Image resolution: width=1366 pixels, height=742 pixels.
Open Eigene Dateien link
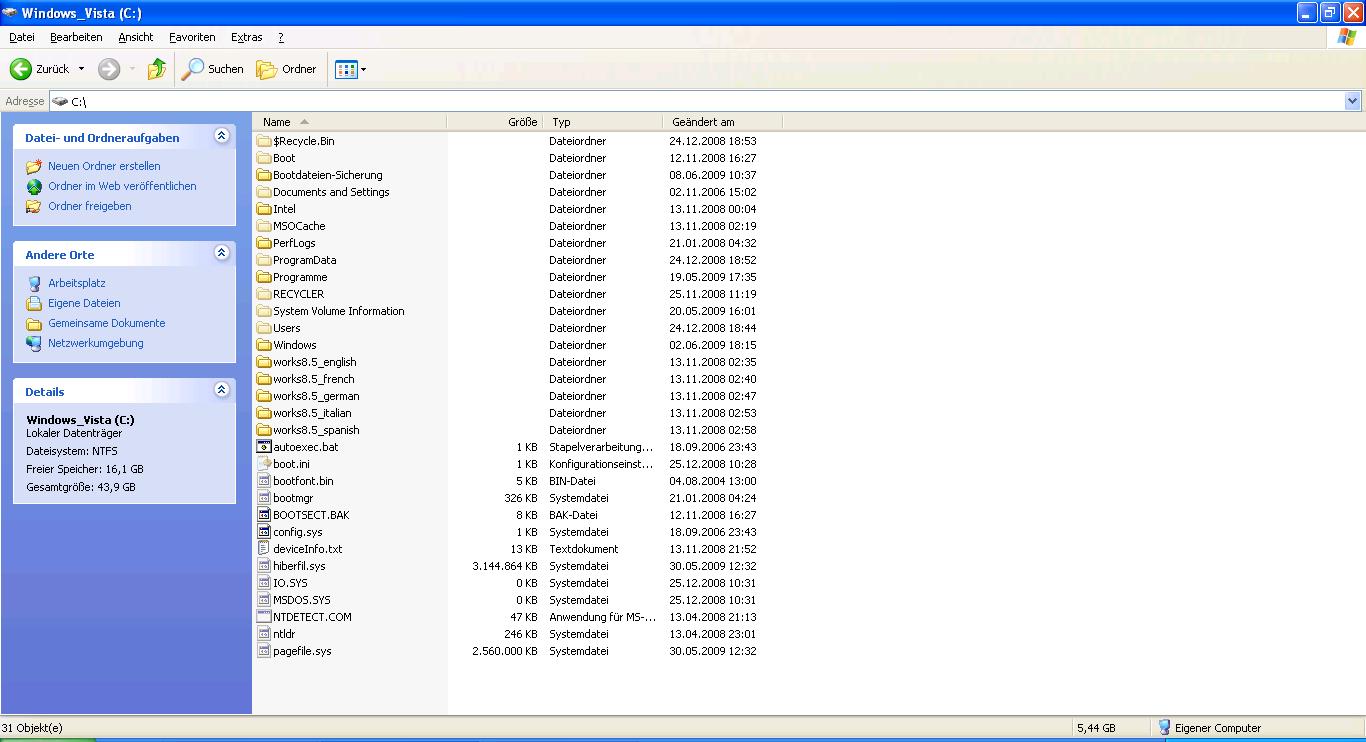tap(84, 303)
